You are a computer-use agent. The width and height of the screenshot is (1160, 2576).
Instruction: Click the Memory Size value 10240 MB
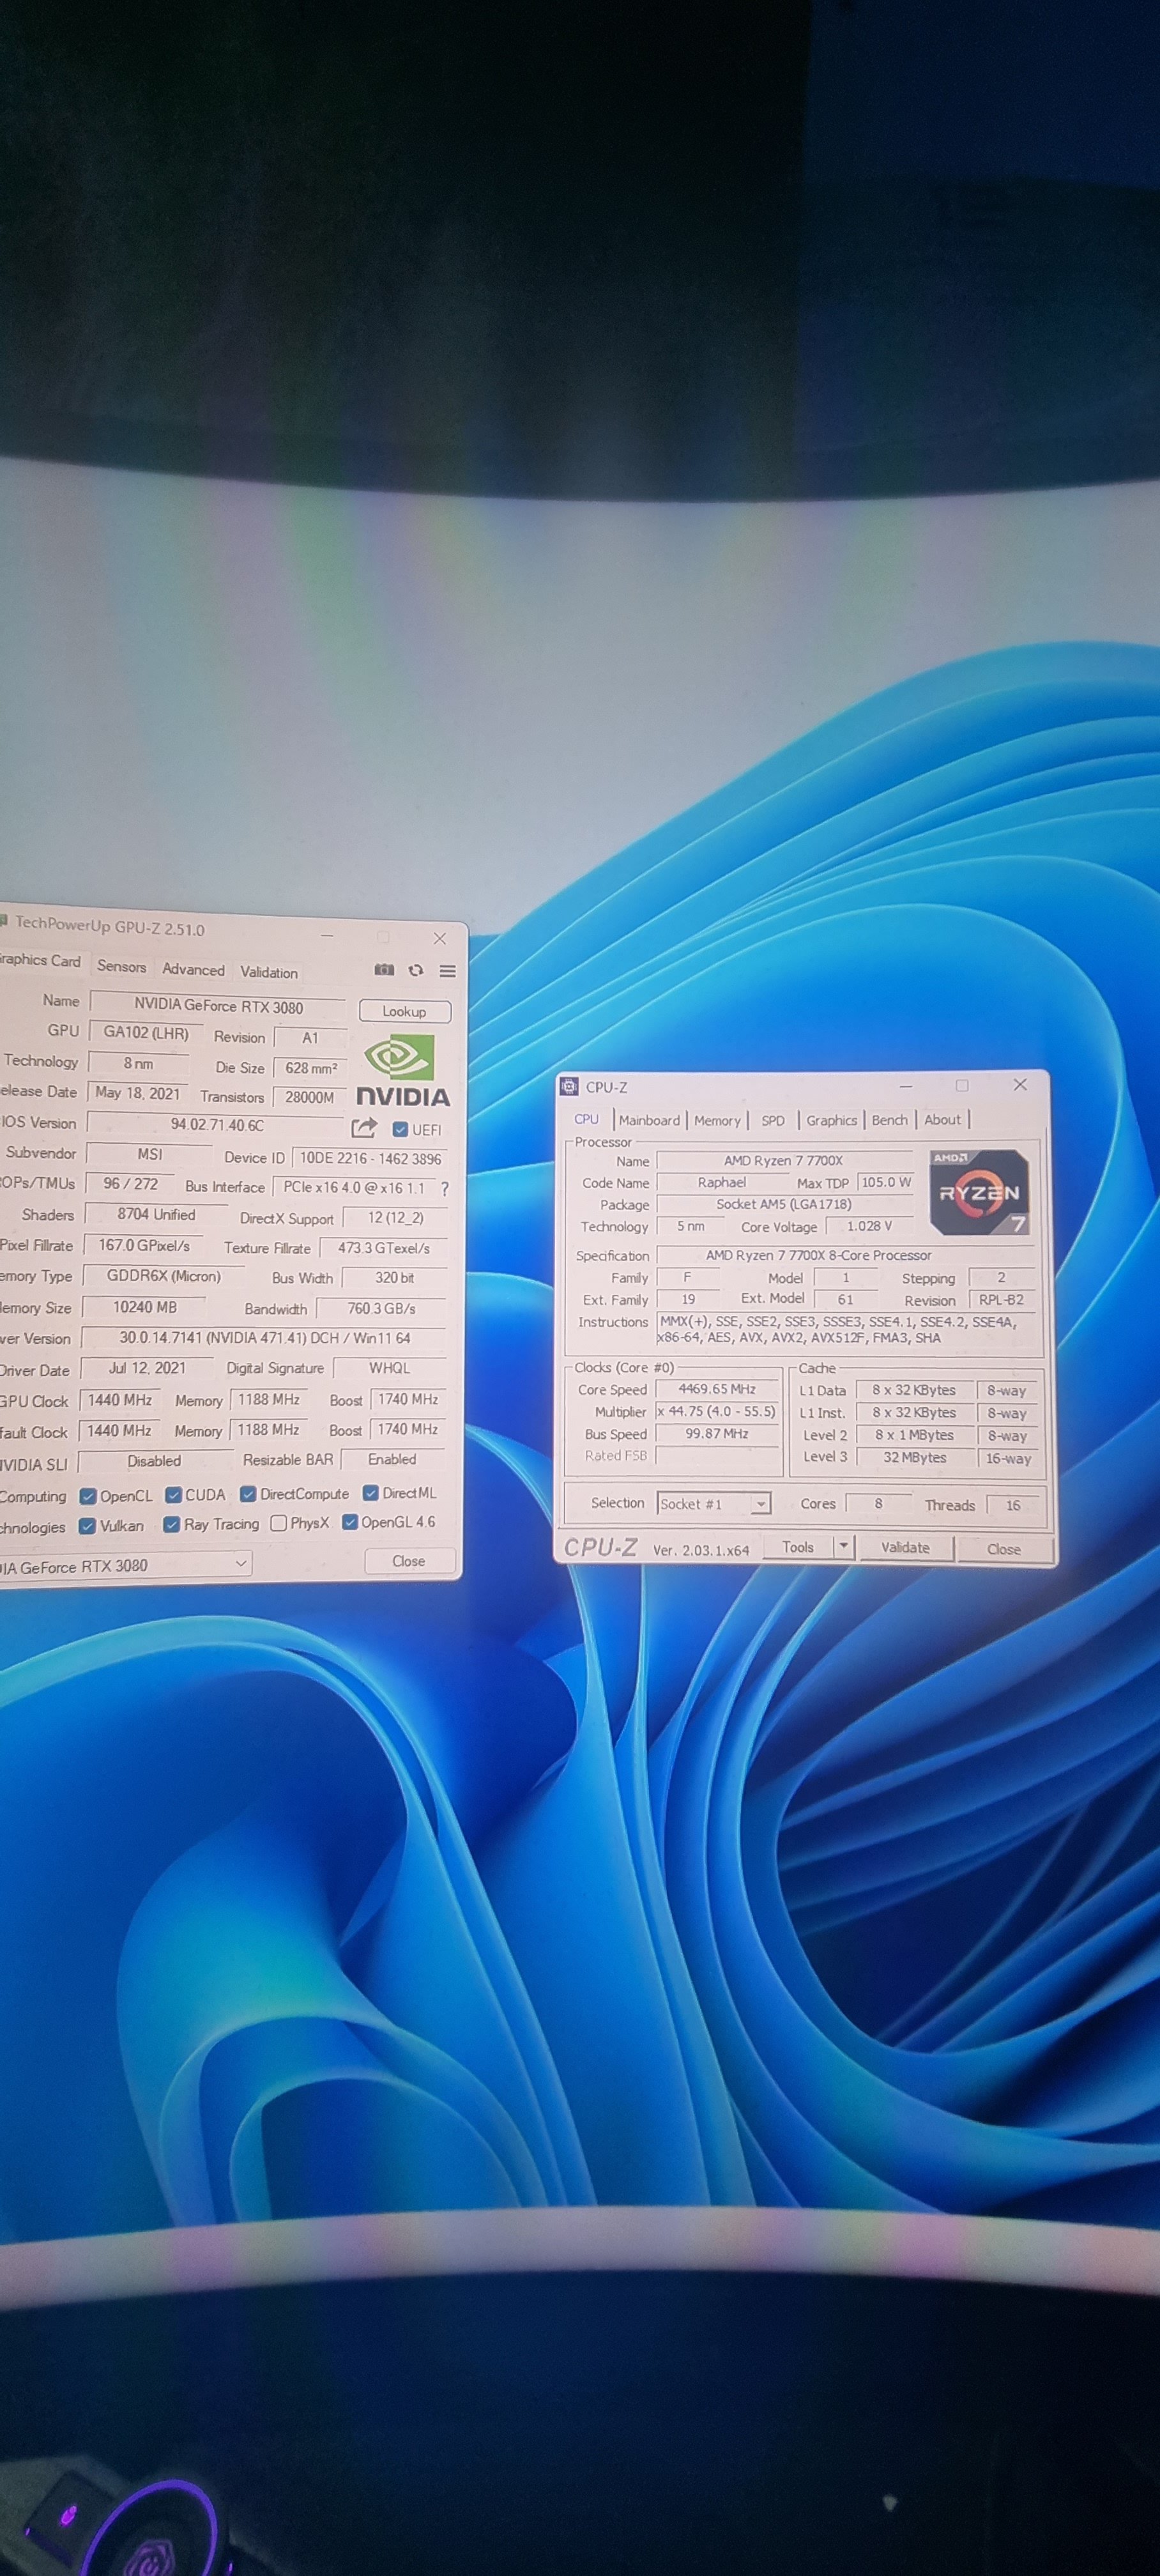(145, 1307)
